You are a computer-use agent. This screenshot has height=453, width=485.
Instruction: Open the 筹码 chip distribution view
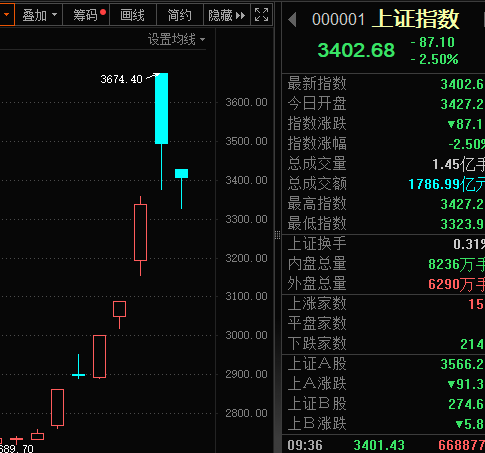point(86,15)
